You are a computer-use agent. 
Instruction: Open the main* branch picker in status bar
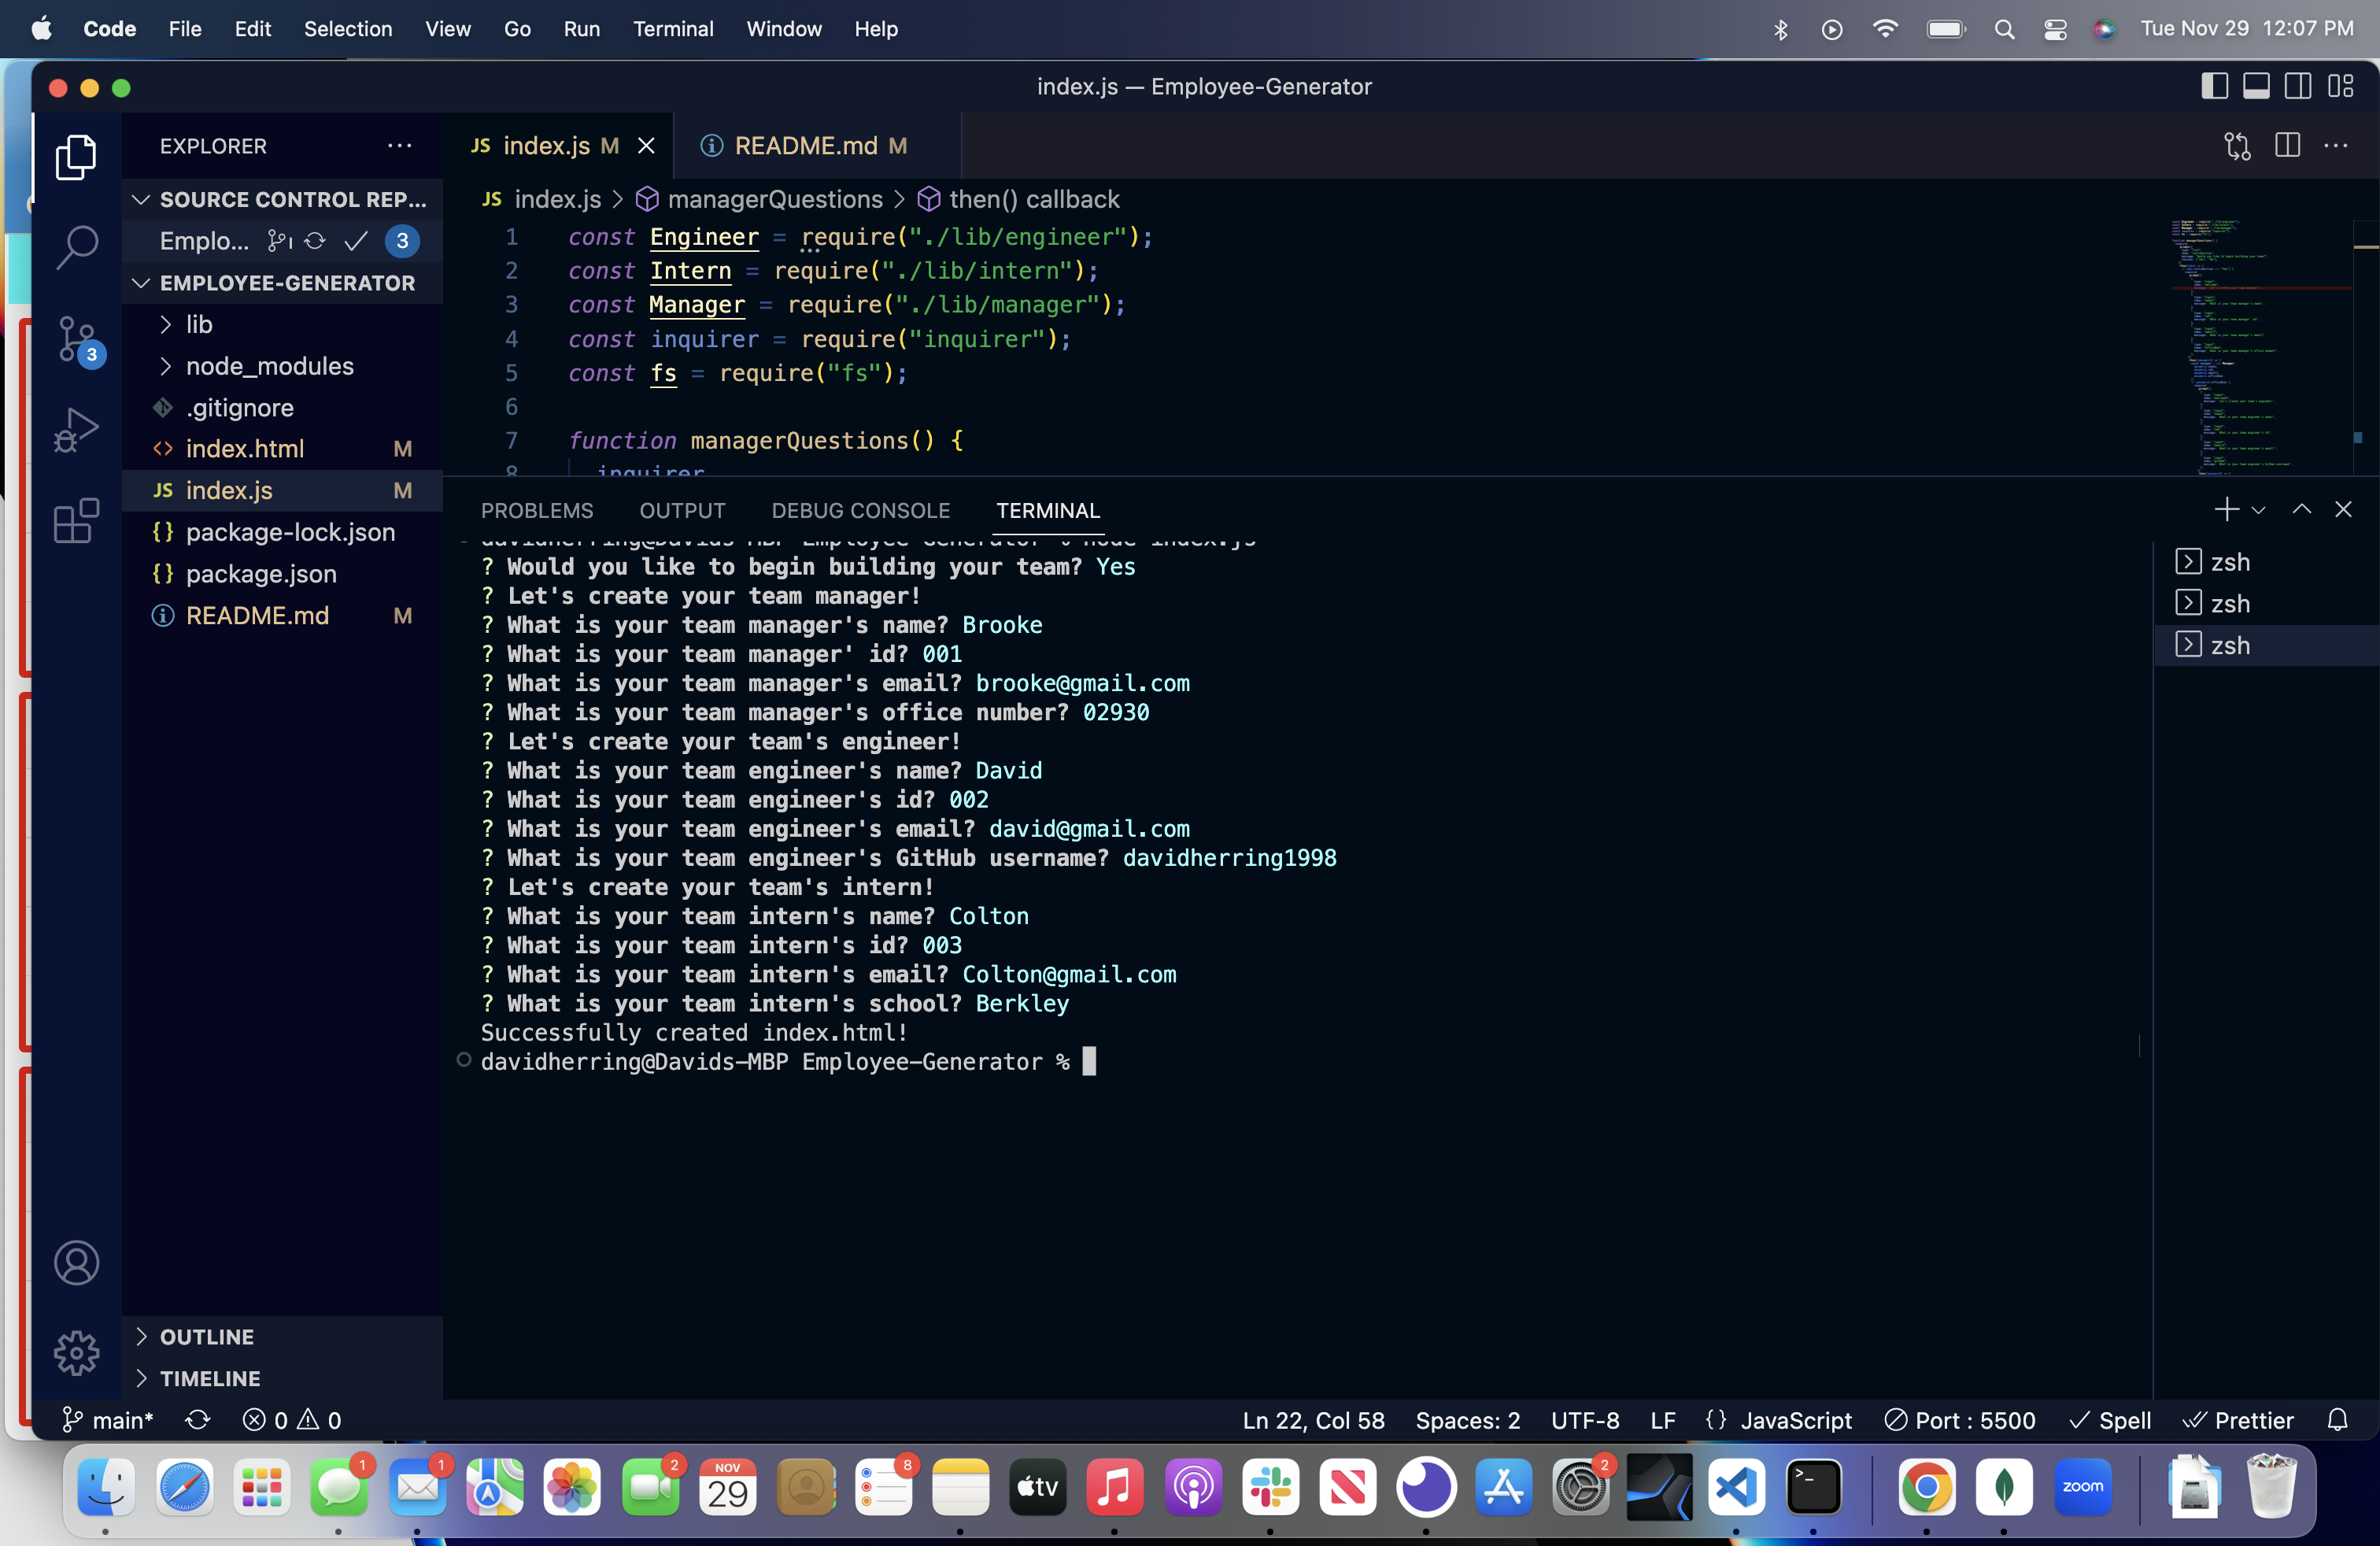tap(108, 1420)
